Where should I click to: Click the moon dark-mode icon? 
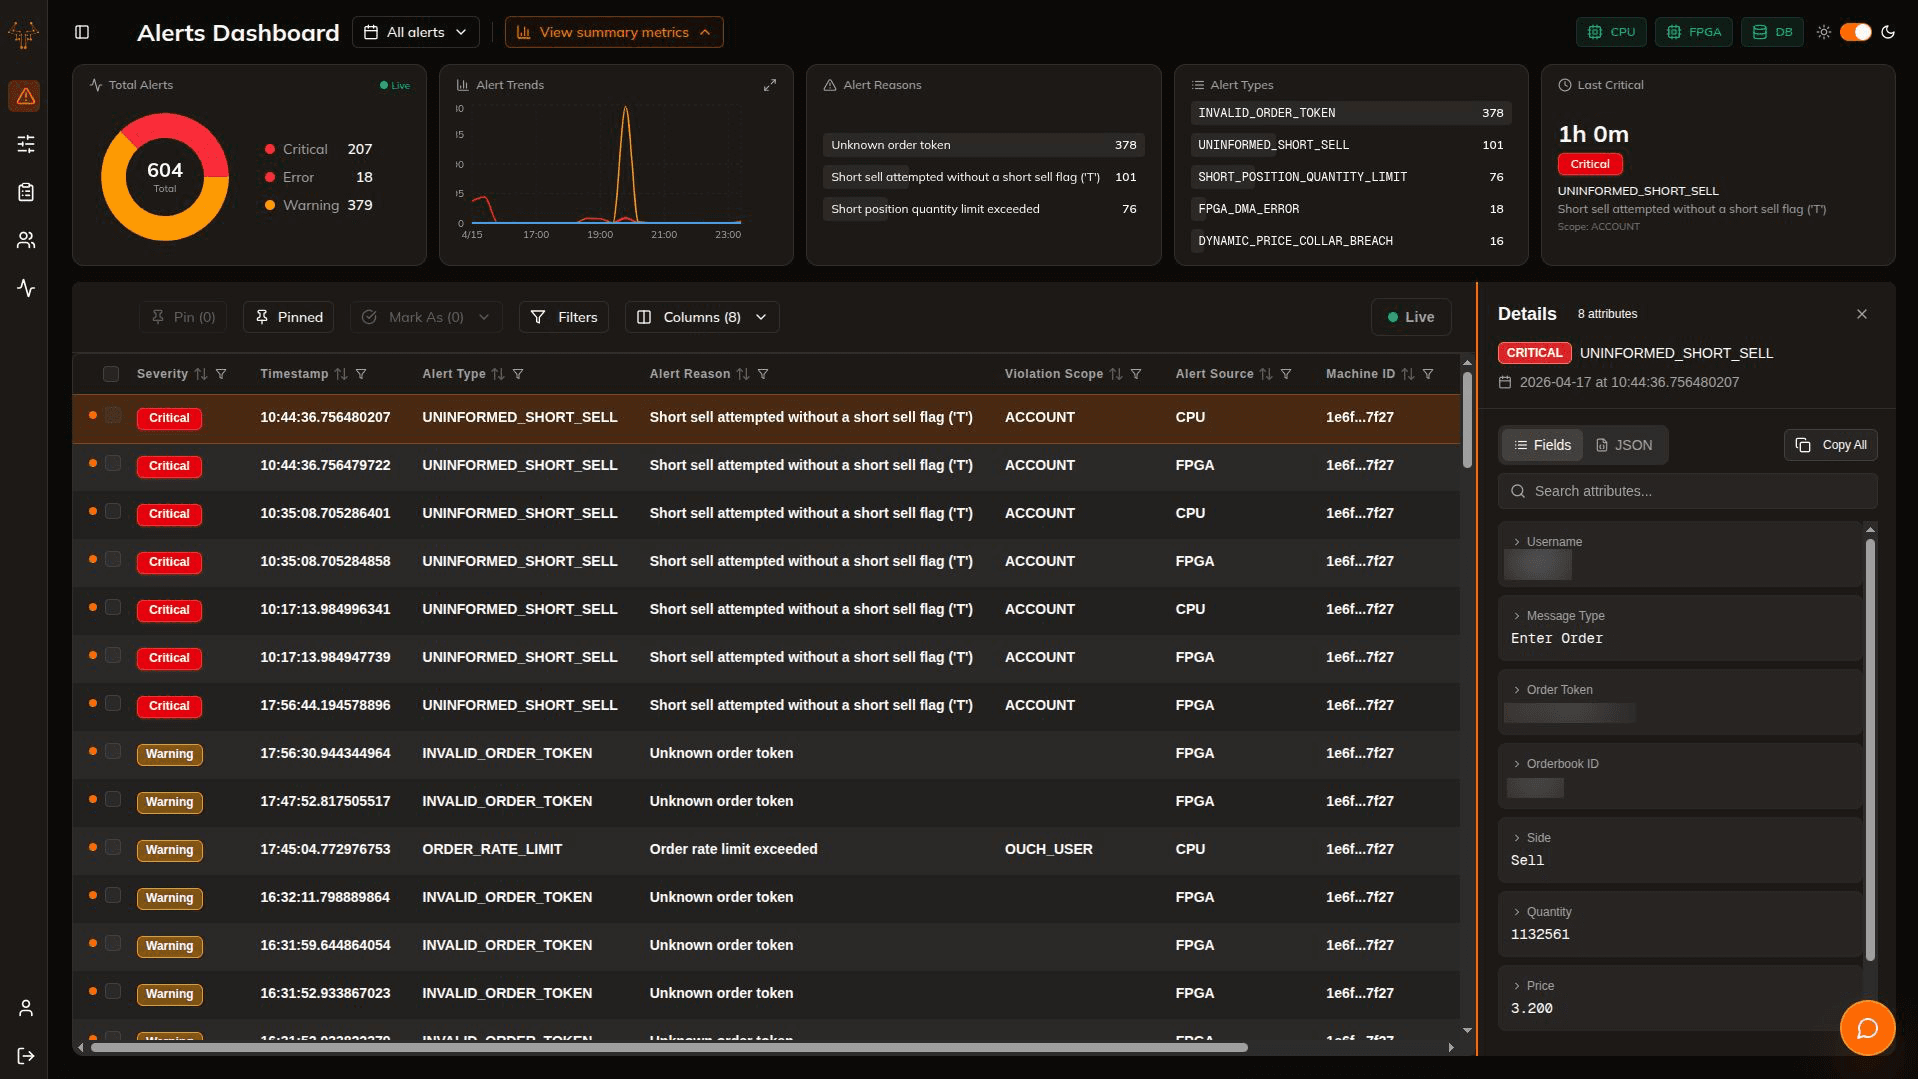1888,32
